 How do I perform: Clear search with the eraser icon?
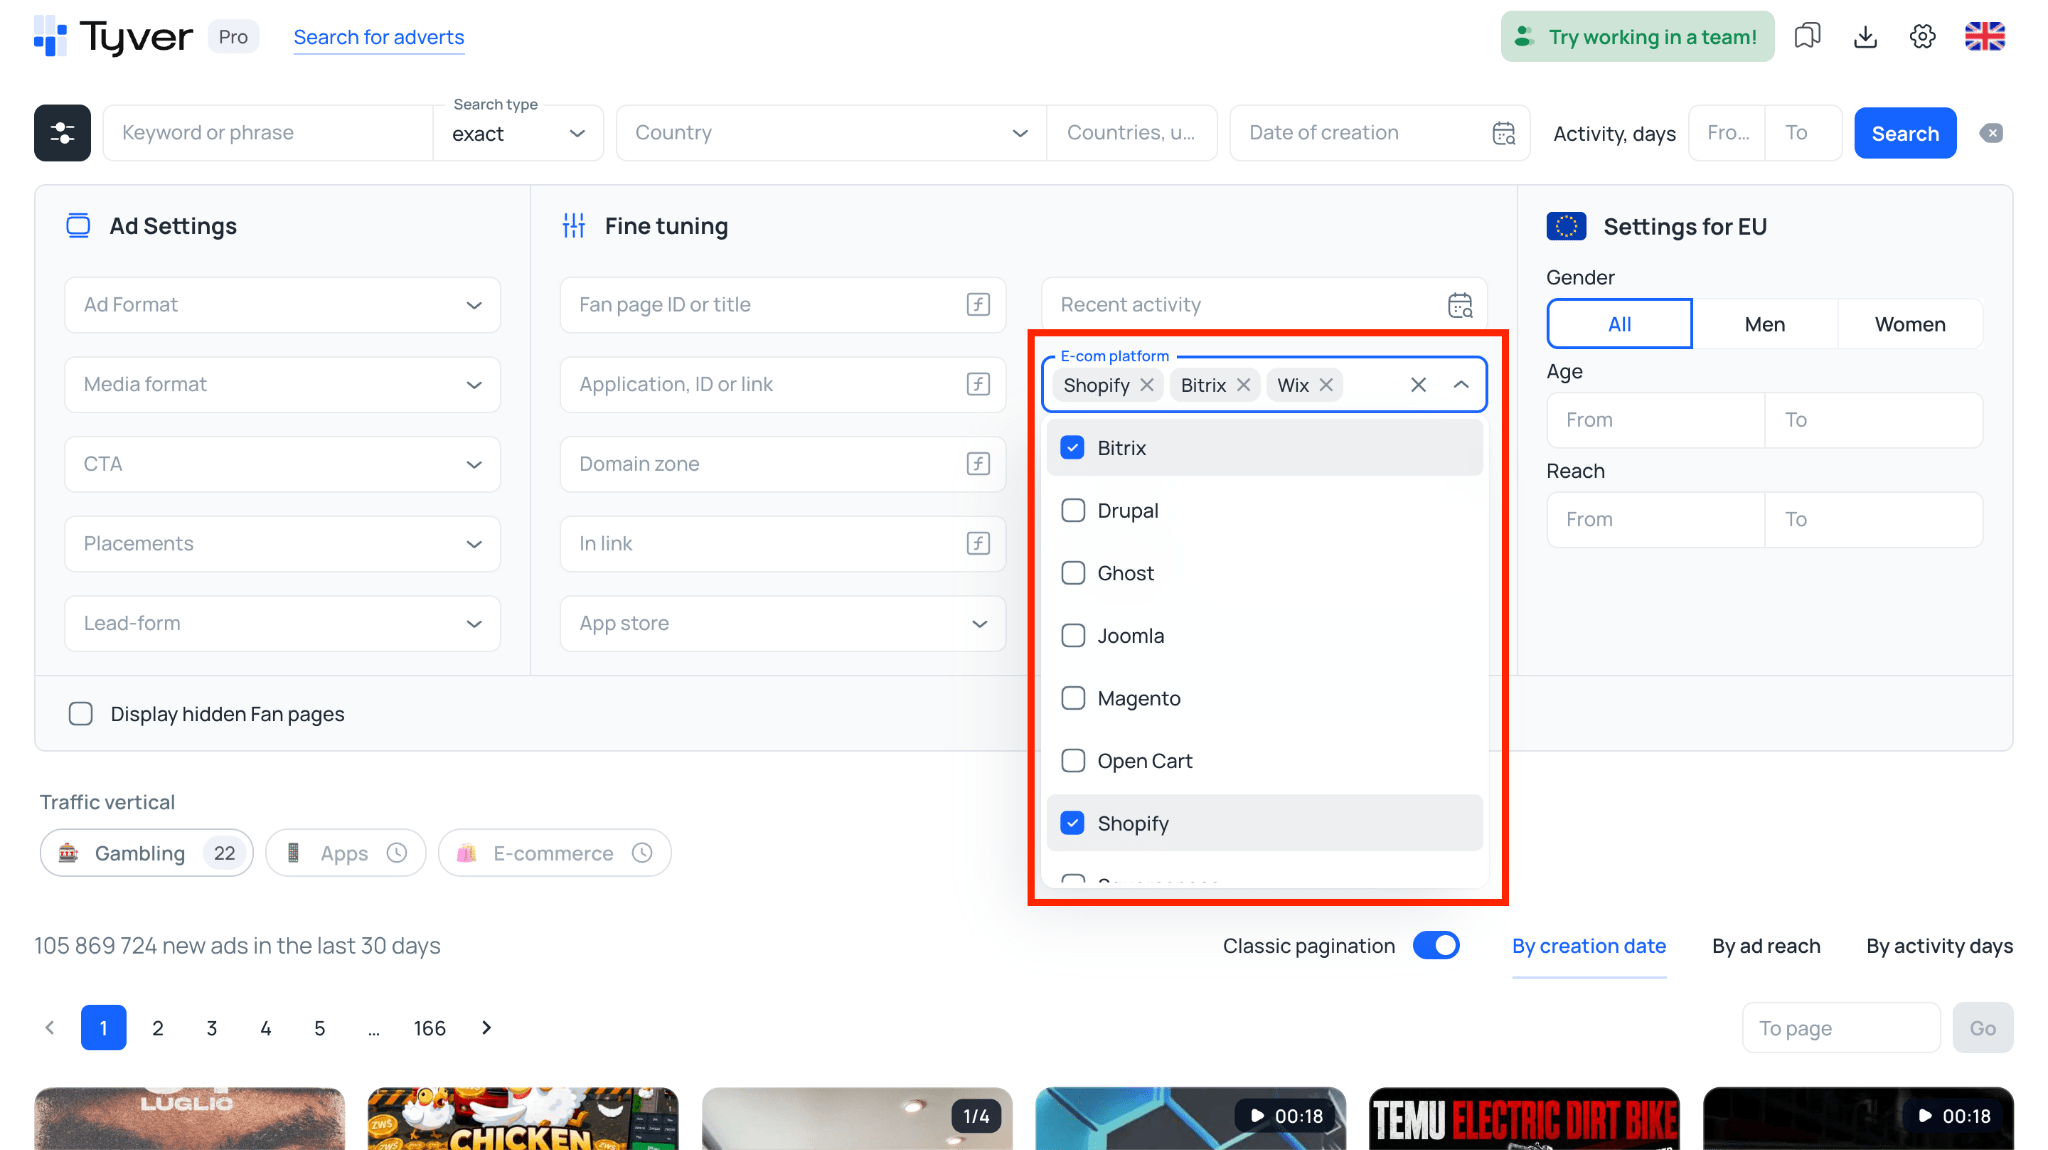(1991, 133)
